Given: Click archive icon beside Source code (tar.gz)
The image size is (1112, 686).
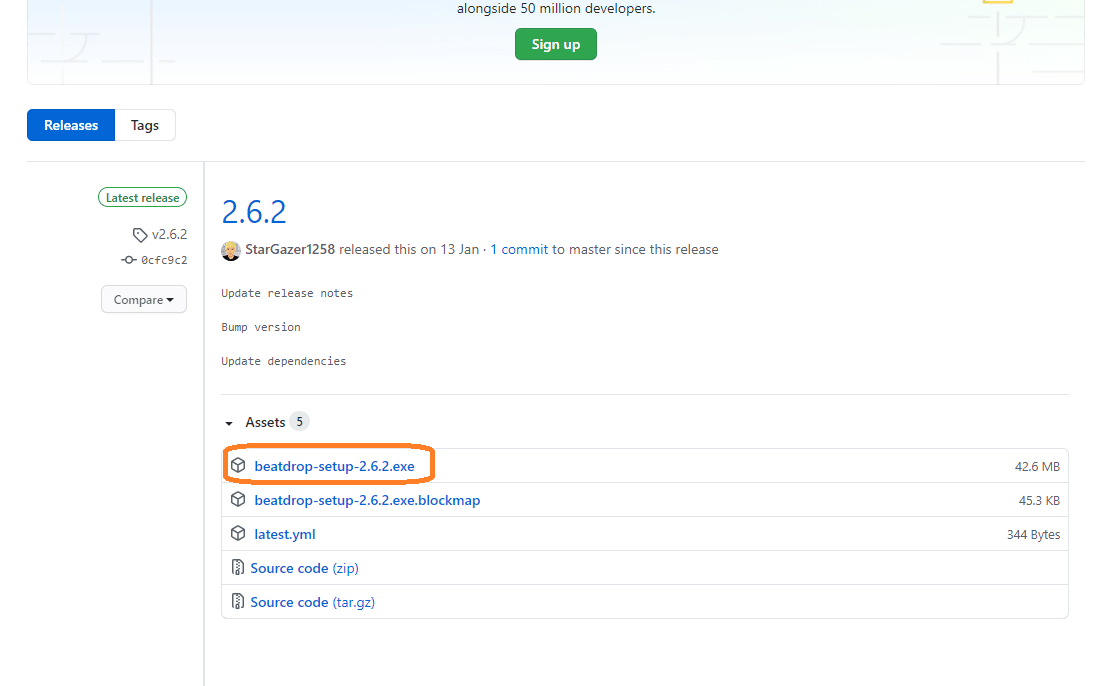Looking at the screenshot, I should (238, 602).
